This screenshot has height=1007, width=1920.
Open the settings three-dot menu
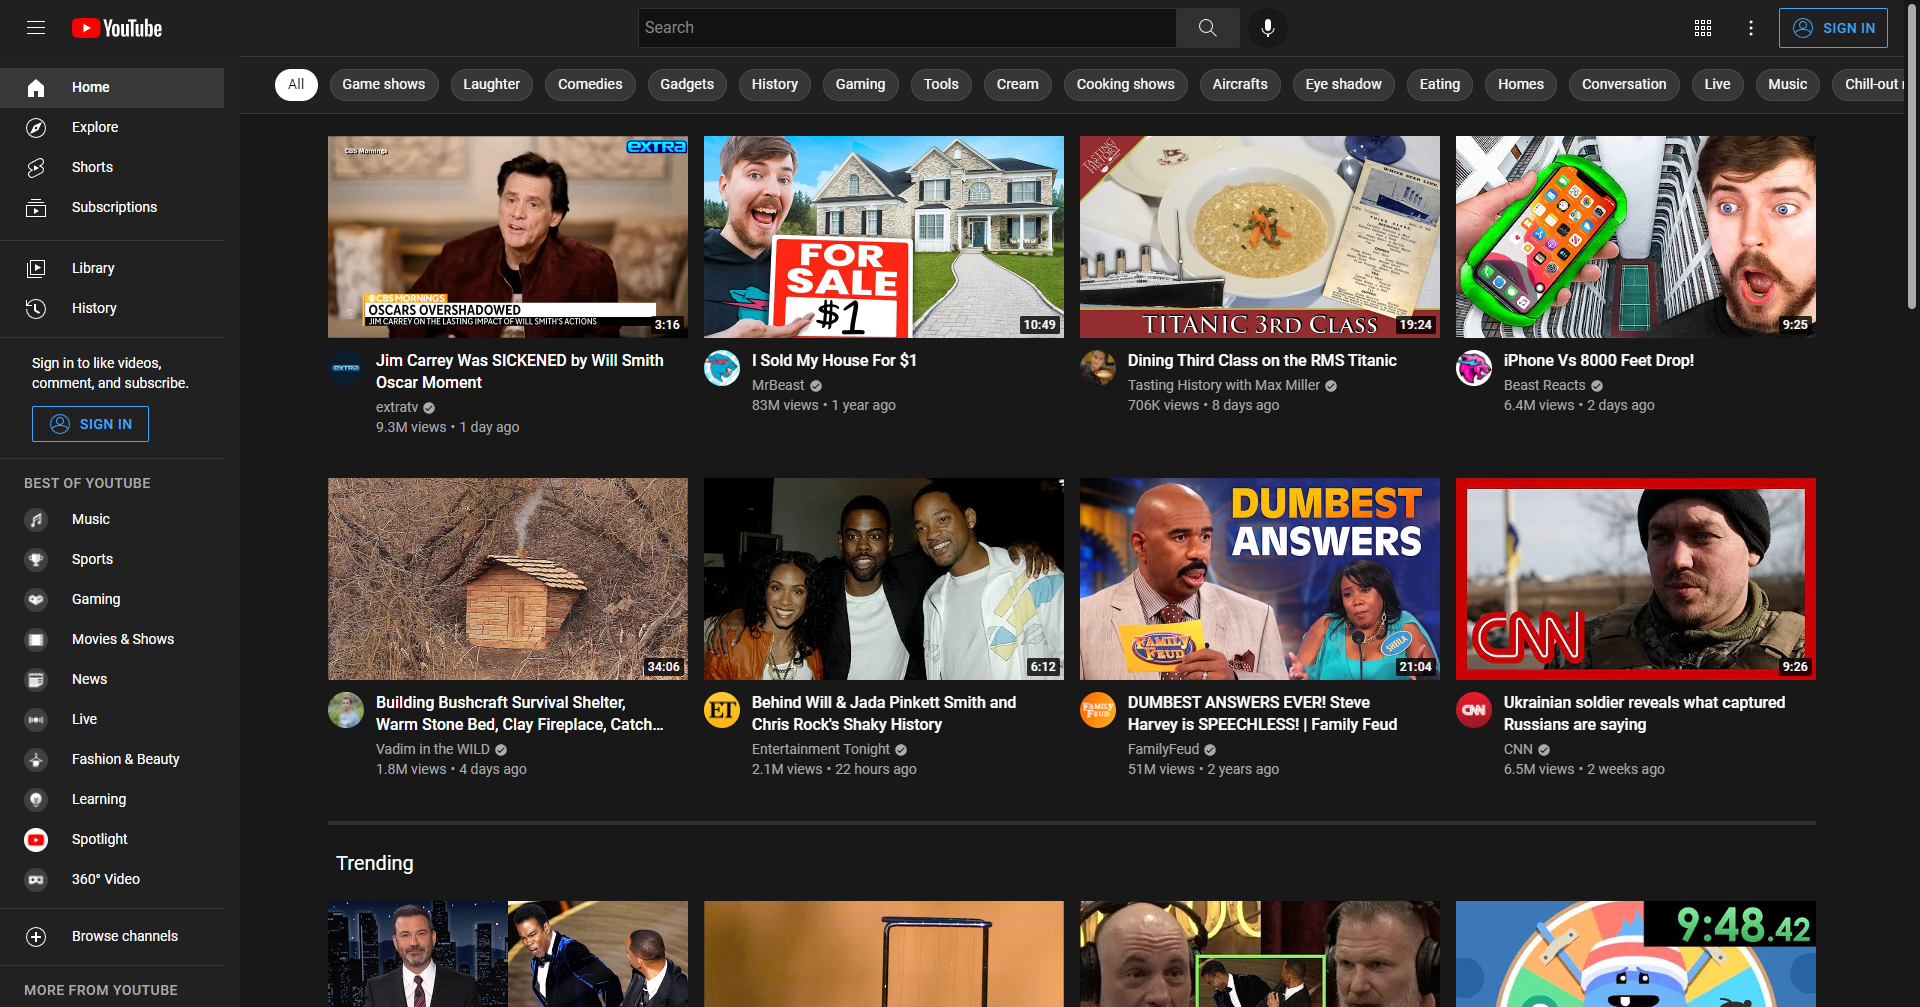(x=1751, y=28)
